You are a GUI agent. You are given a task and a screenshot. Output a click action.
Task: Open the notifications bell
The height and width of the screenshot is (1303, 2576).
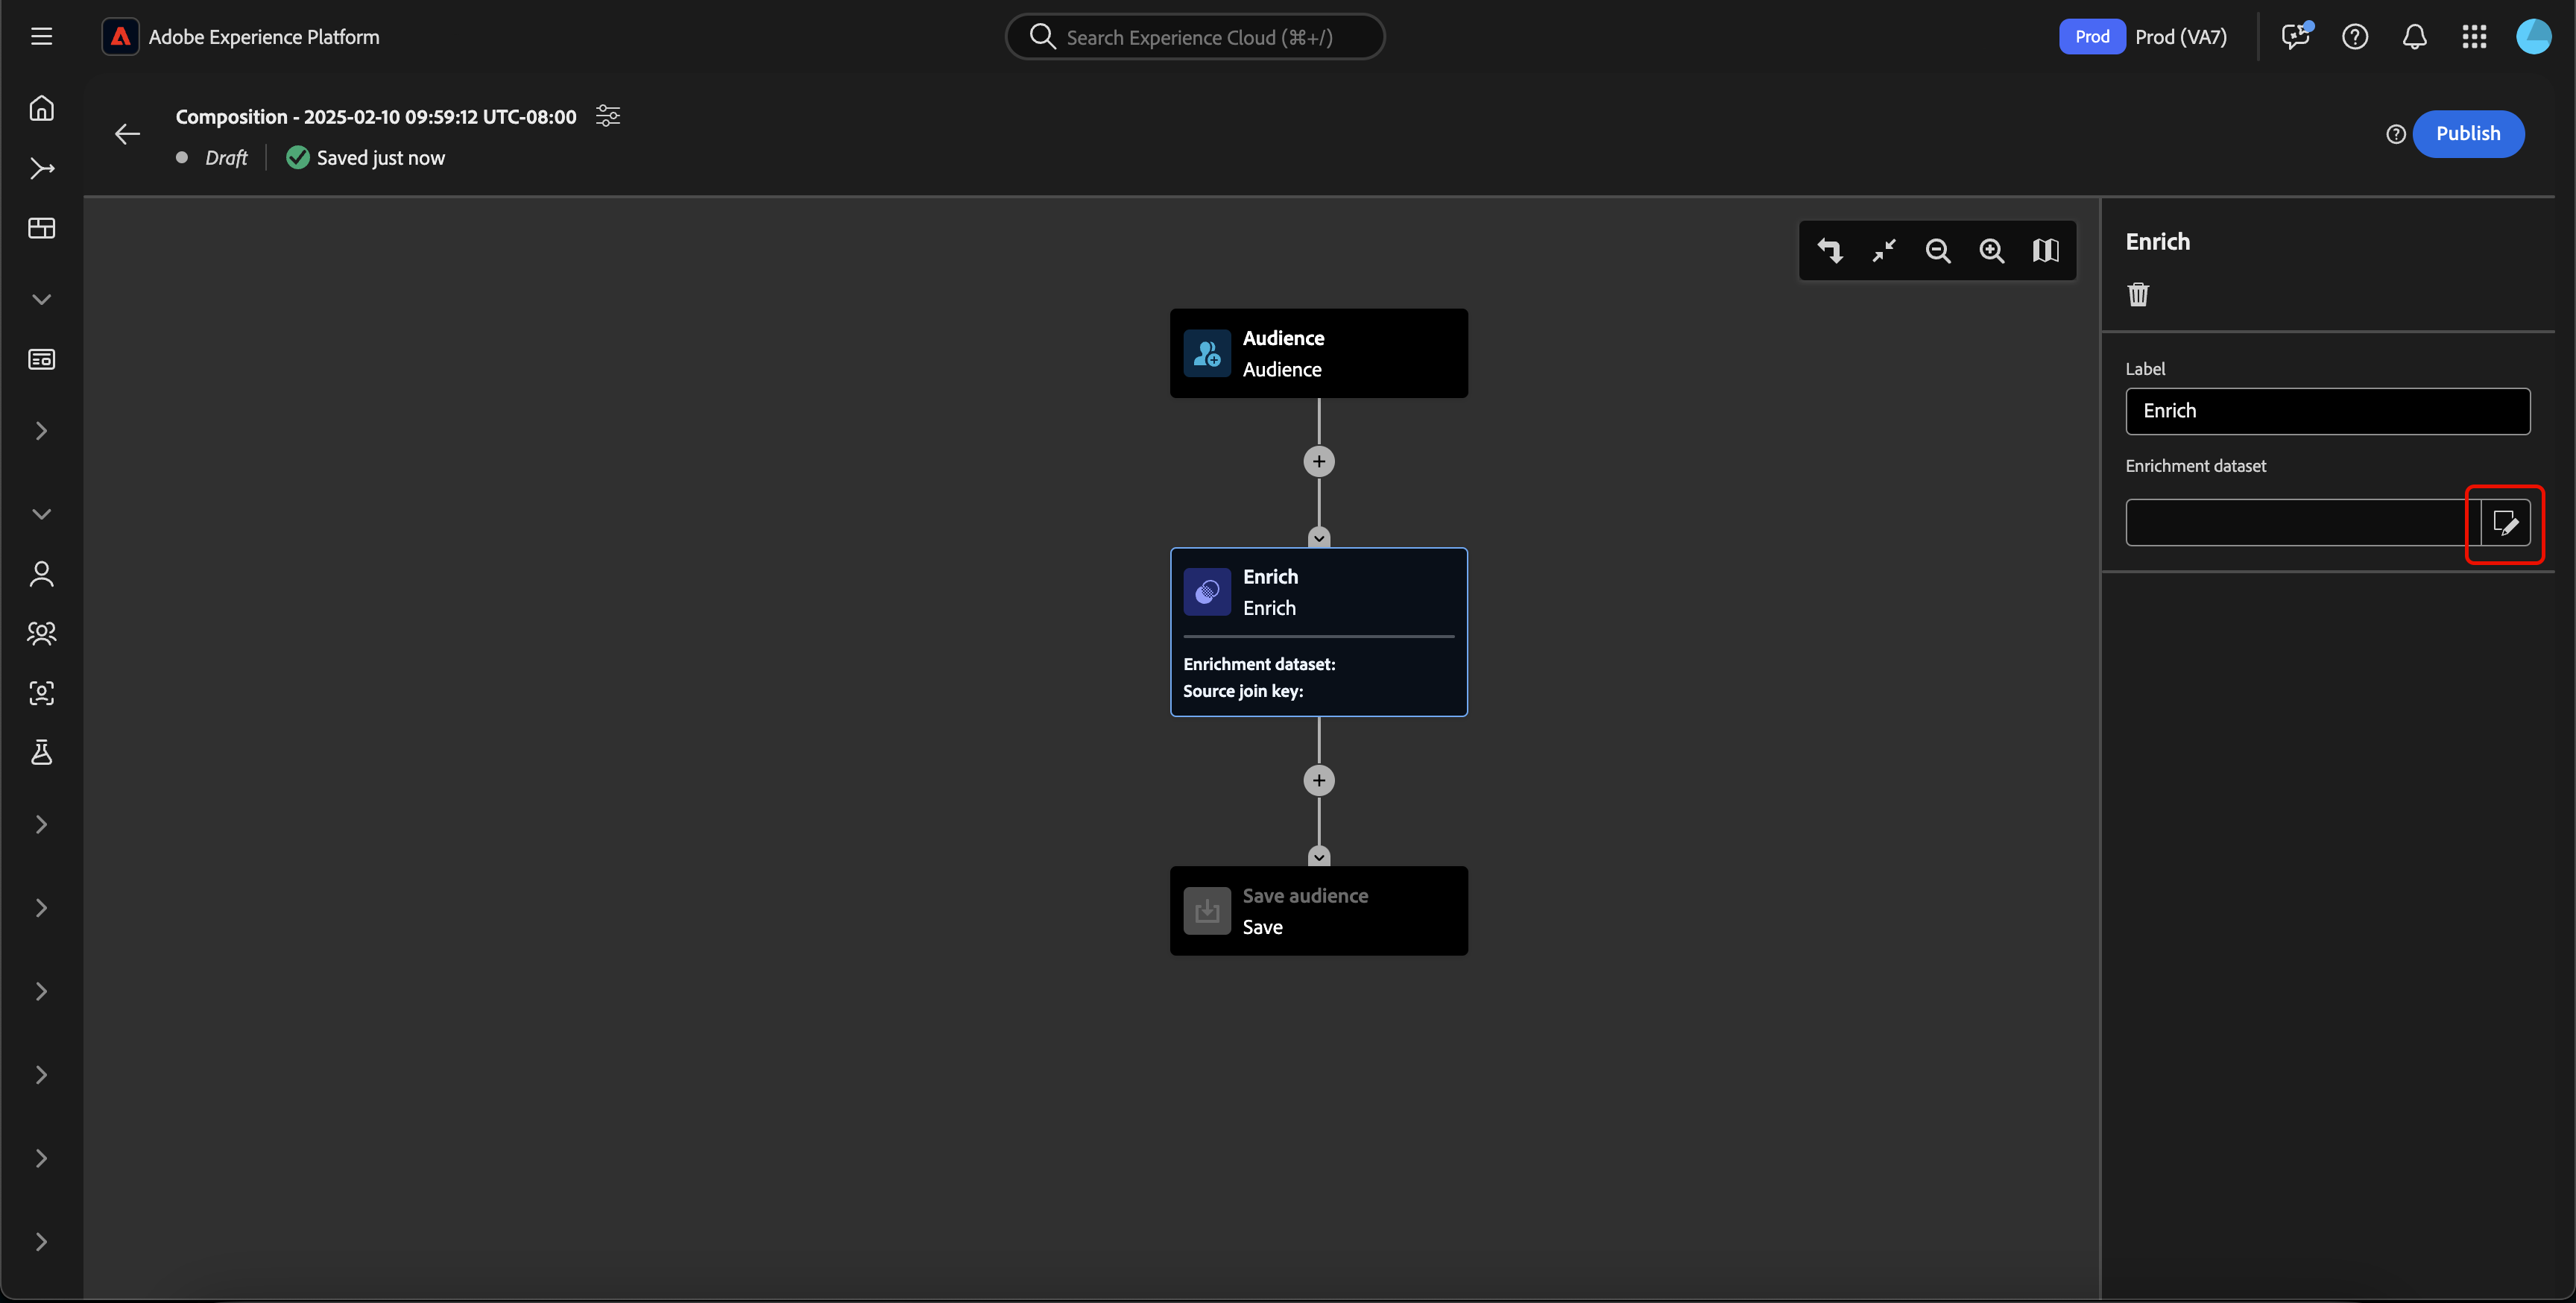click(2414, 37)
